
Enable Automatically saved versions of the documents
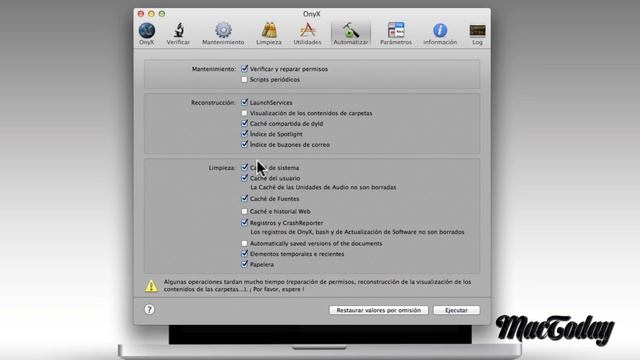pos(244,243)
